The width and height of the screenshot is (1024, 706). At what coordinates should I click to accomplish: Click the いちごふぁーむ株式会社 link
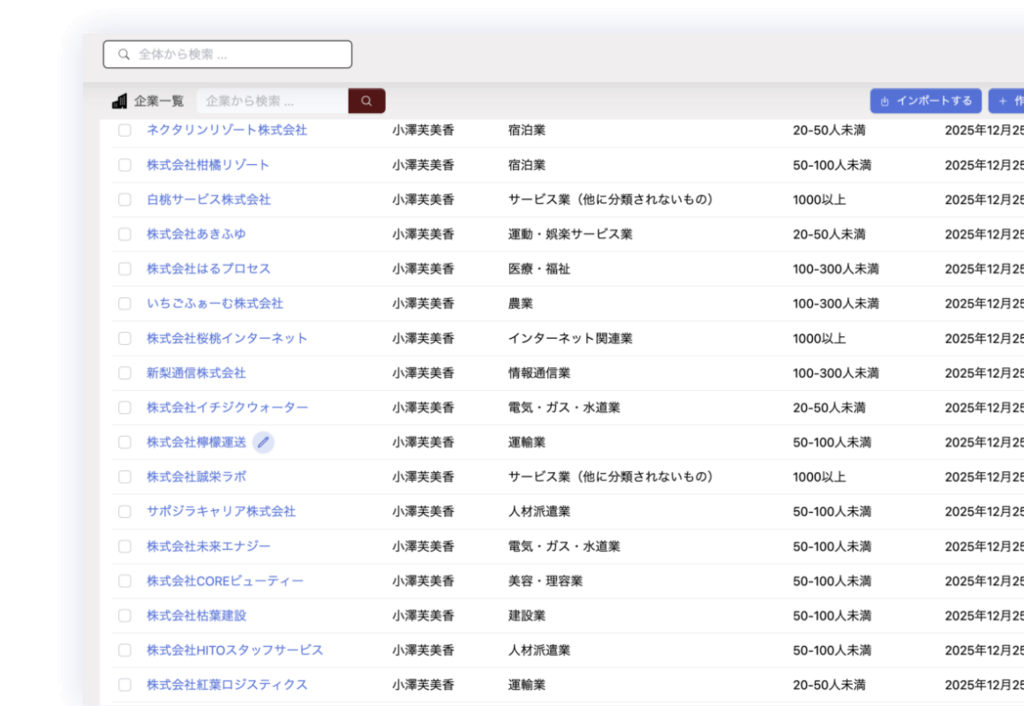215,303
